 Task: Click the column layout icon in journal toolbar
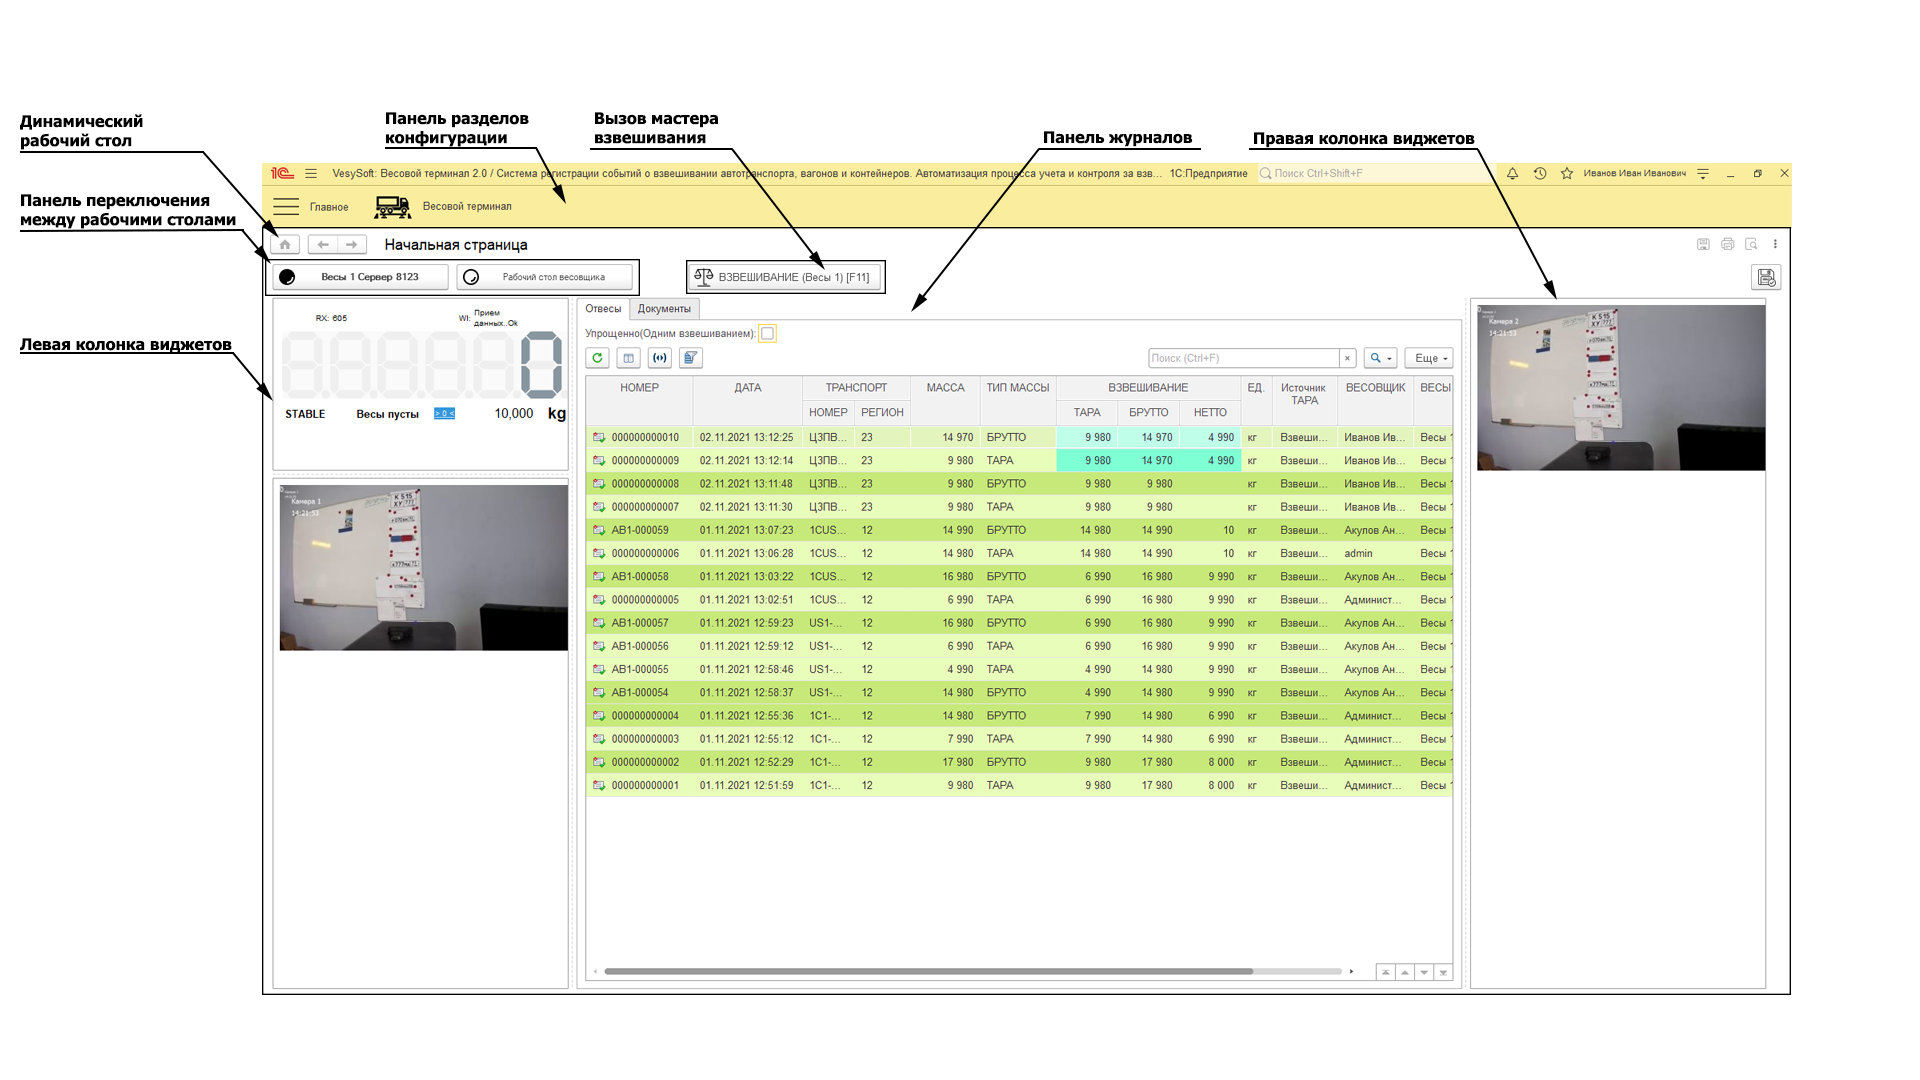(x=628, y=358)
